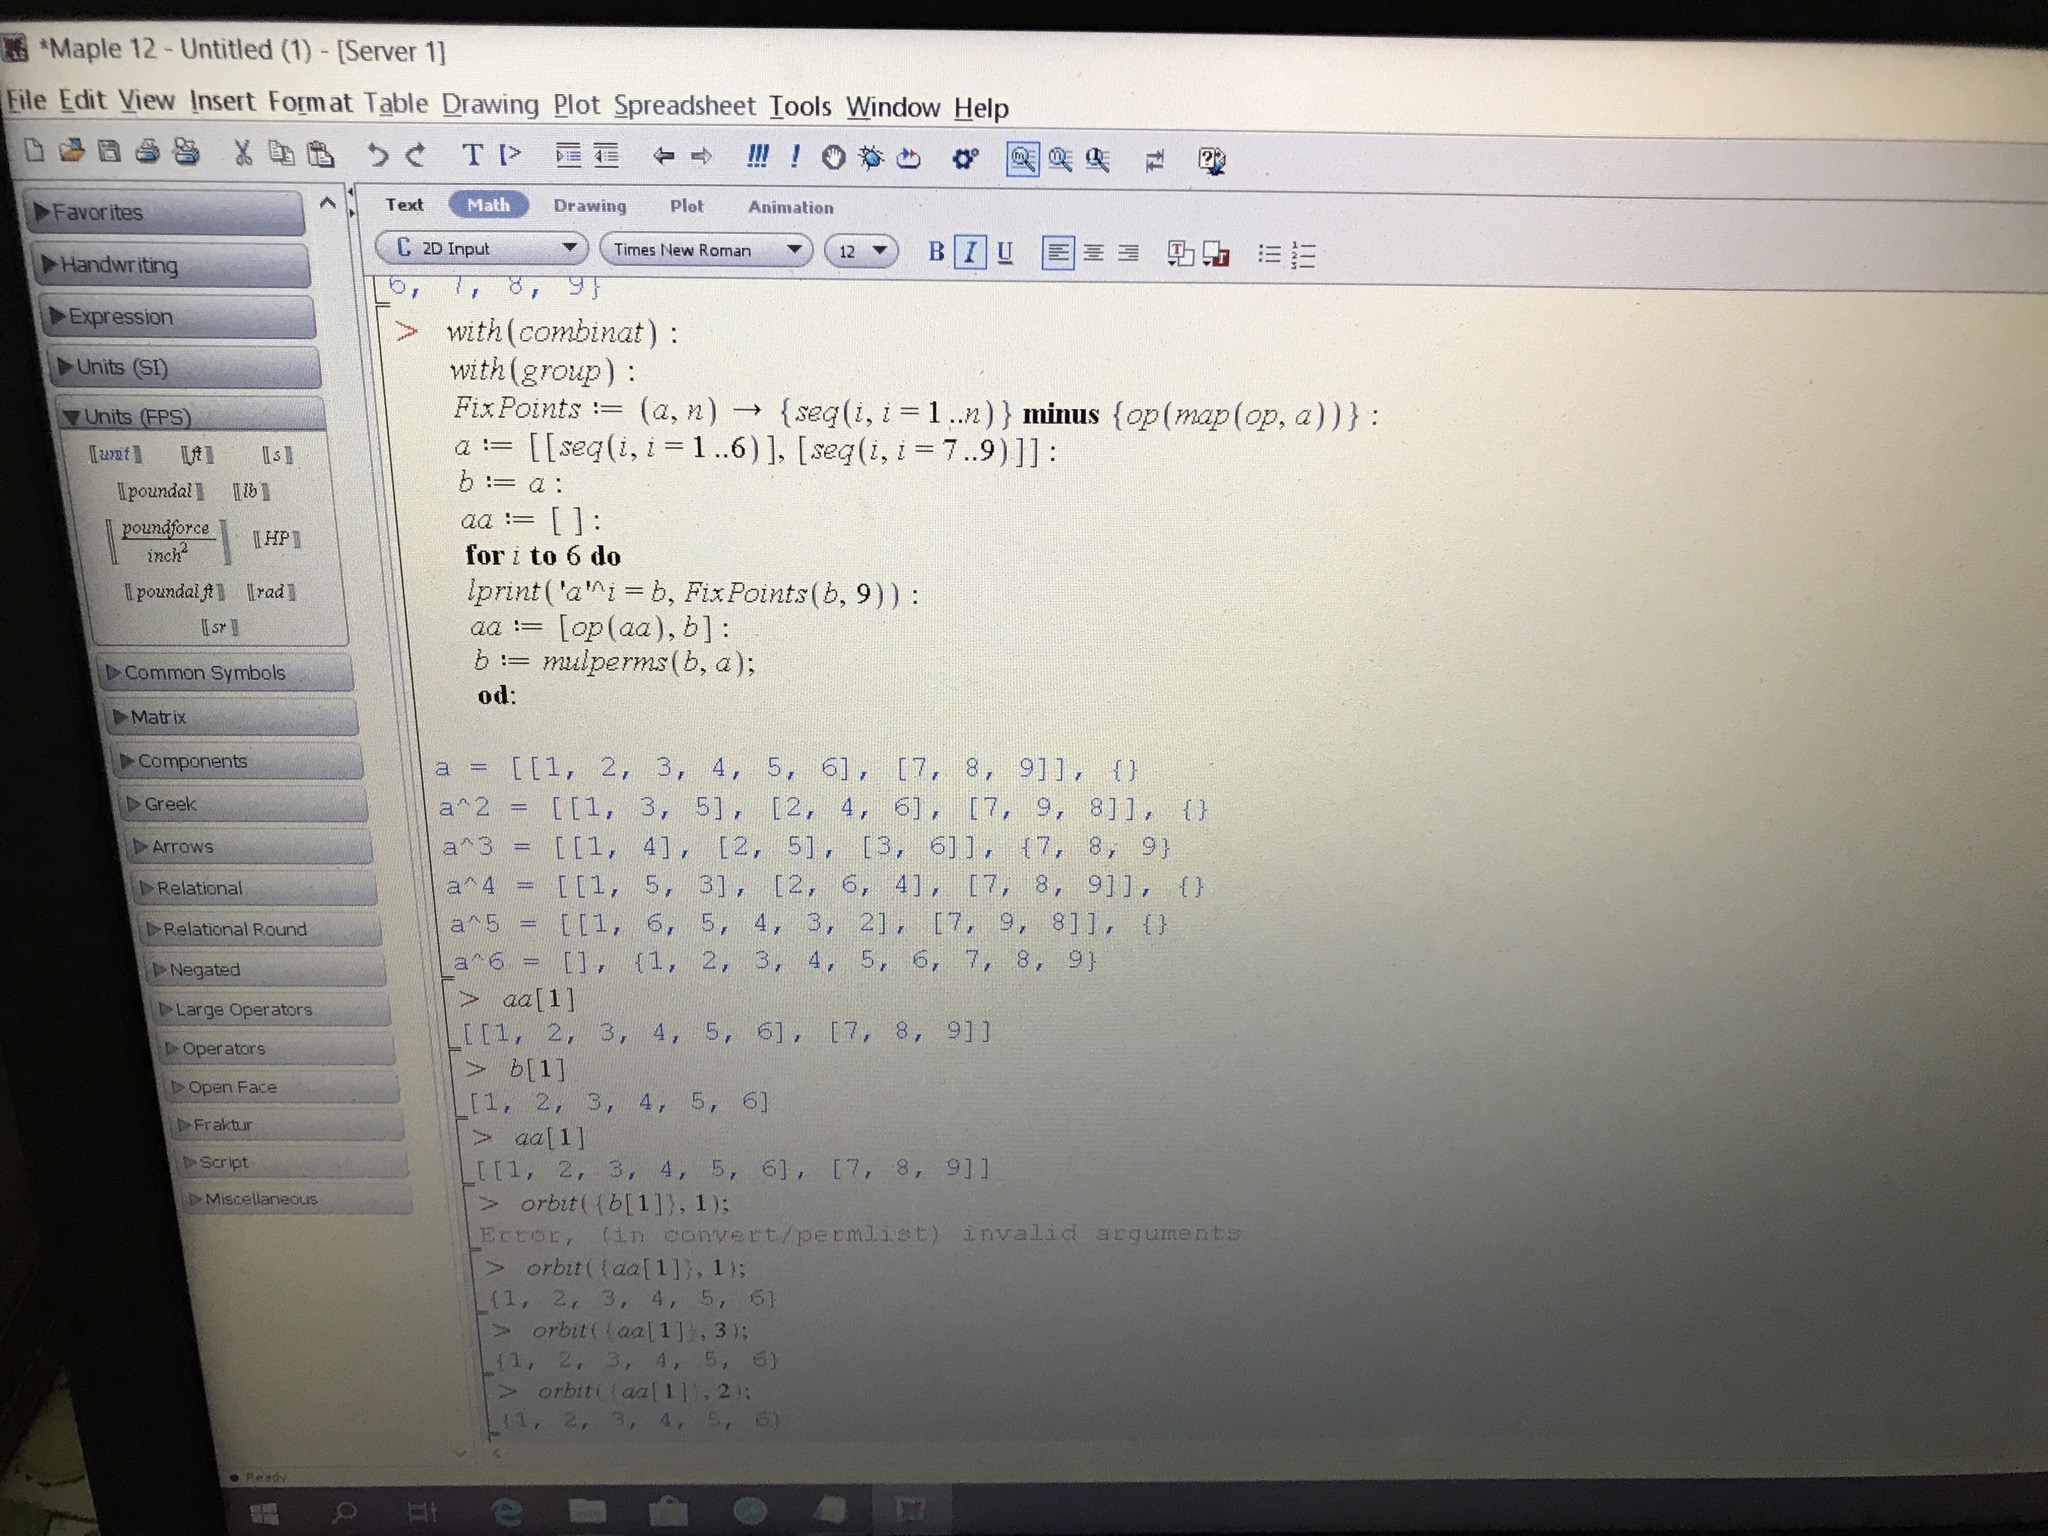This screenshot has height=1536, width=2048.
Task: Expand the Expression palette
Action: tap(178, 317)
